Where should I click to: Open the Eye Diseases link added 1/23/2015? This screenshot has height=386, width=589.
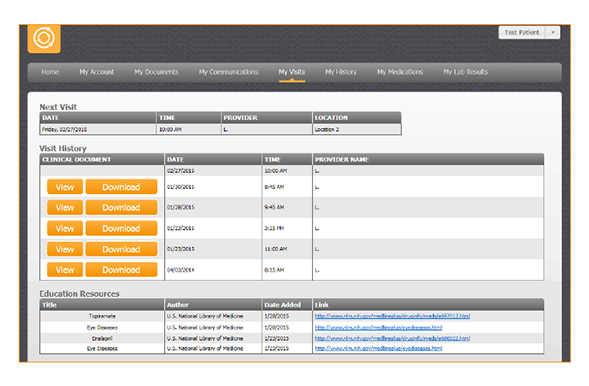(x=378, y=348)
